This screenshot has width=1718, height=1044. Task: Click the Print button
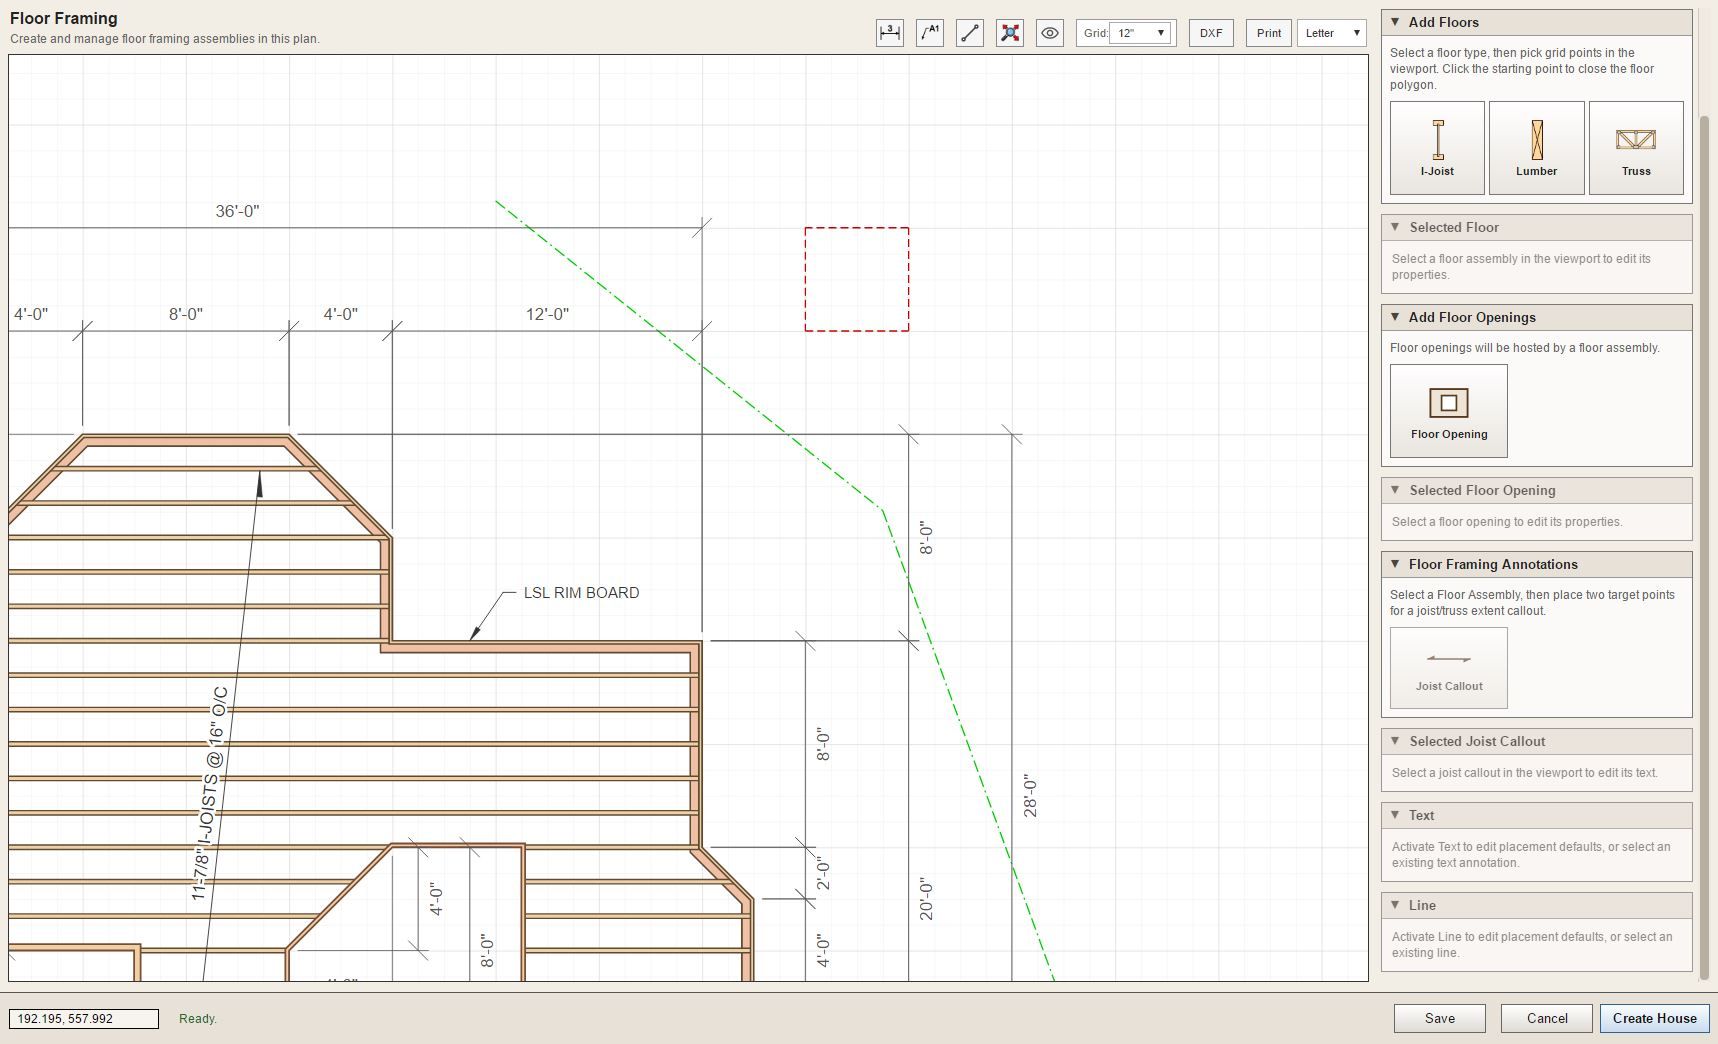[x=1269, y=33]
